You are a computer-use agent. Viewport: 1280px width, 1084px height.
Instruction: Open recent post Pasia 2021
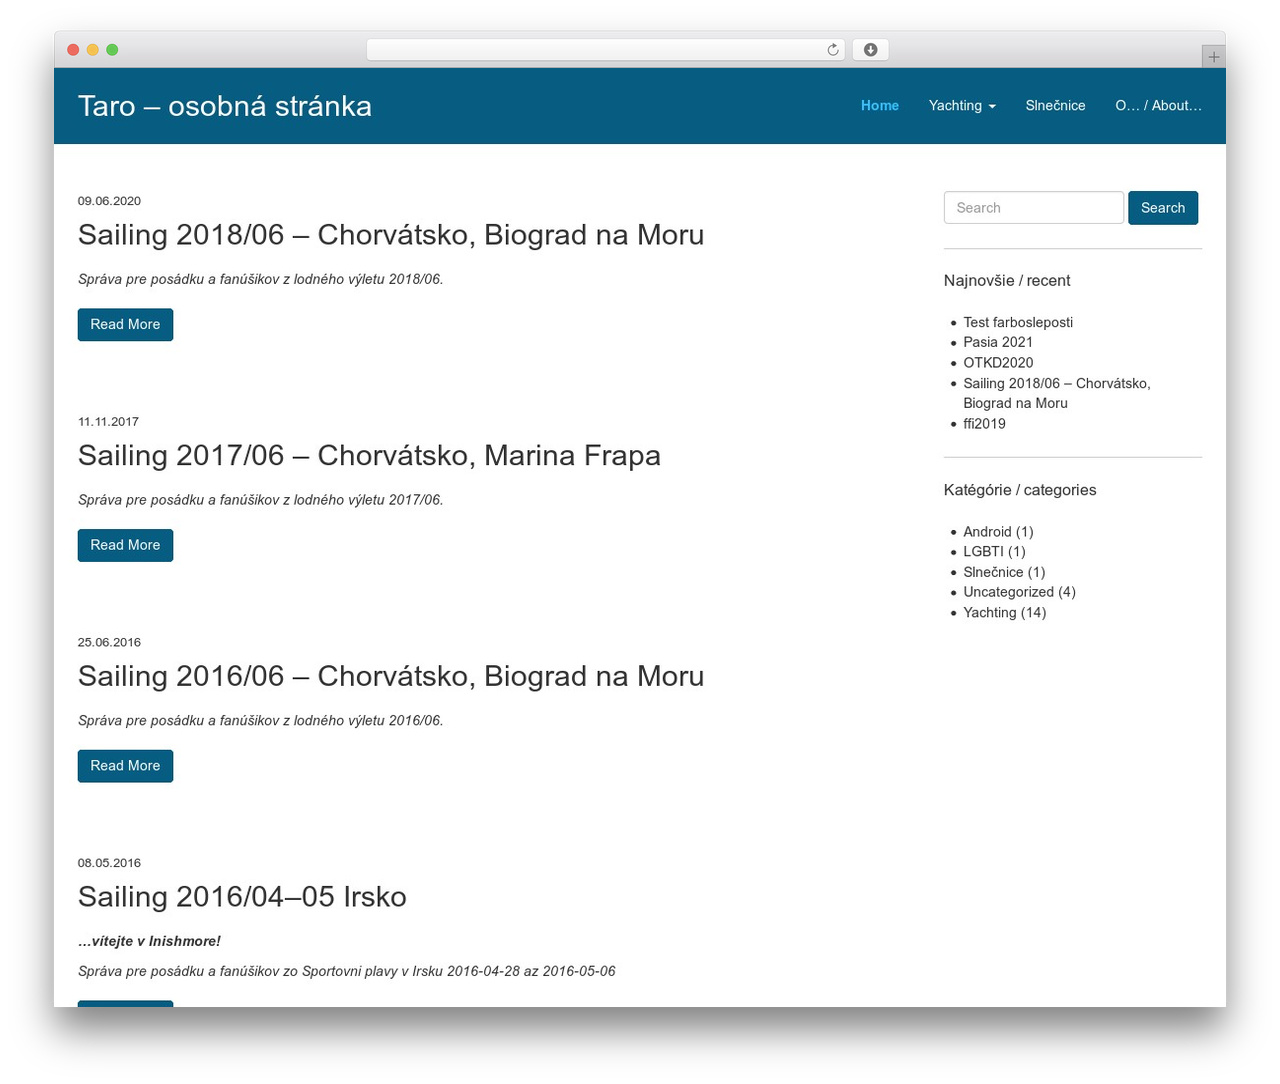click(998, 342)
